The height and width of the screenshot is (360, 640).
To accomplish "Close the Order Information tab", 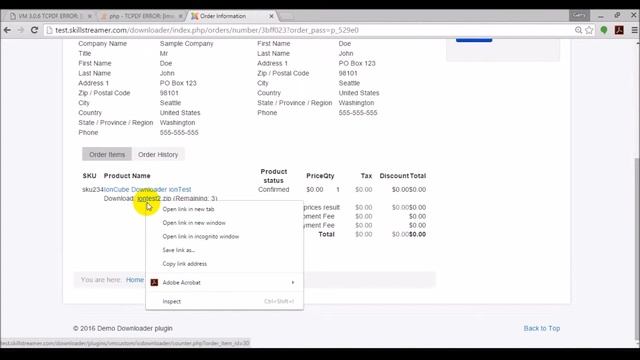I will [x=271, y=16].
